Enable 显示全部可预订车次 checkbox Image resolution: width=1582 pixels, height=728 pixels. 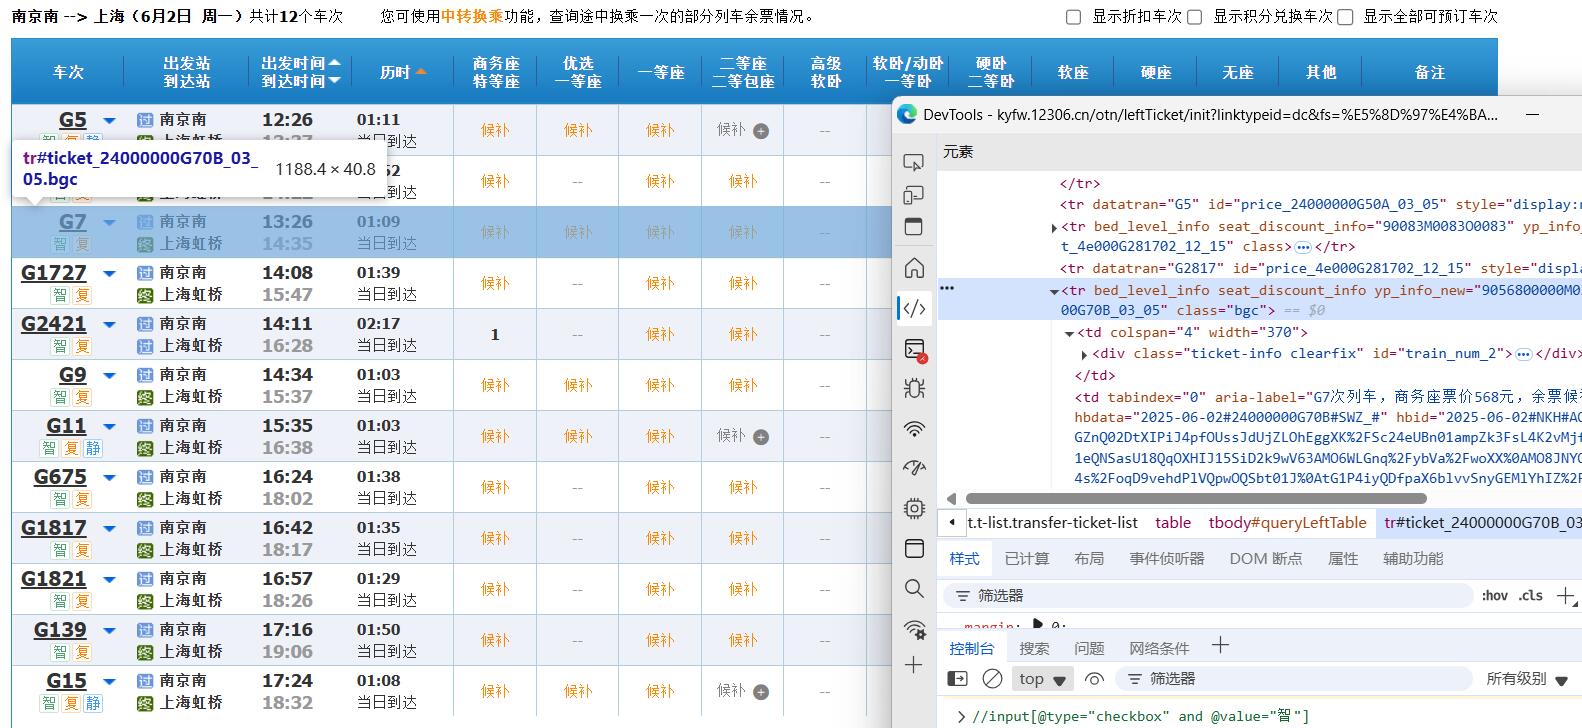[x=1345, y=17]
